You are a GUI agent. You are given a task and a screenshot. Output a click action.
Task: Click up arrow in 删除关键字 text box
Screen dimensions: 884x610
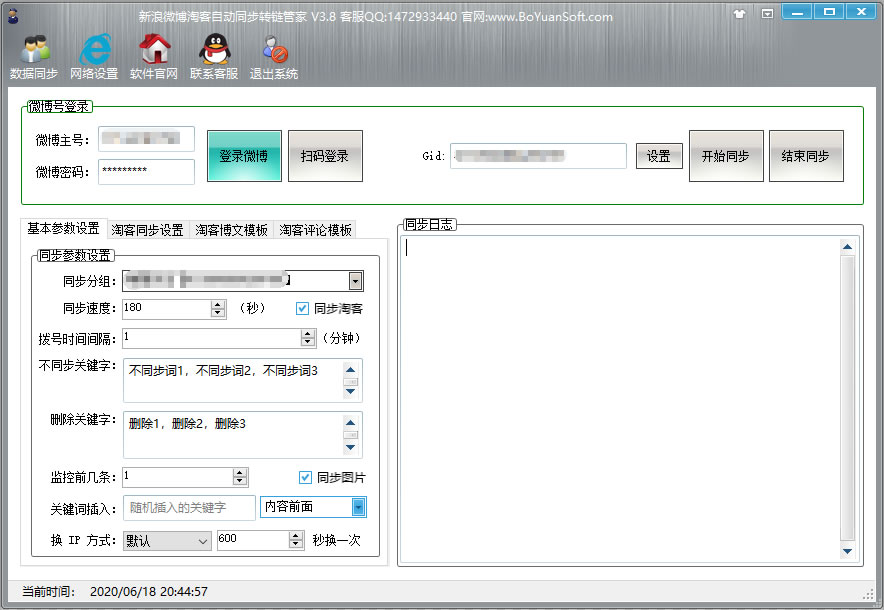(x=350, y=423)
